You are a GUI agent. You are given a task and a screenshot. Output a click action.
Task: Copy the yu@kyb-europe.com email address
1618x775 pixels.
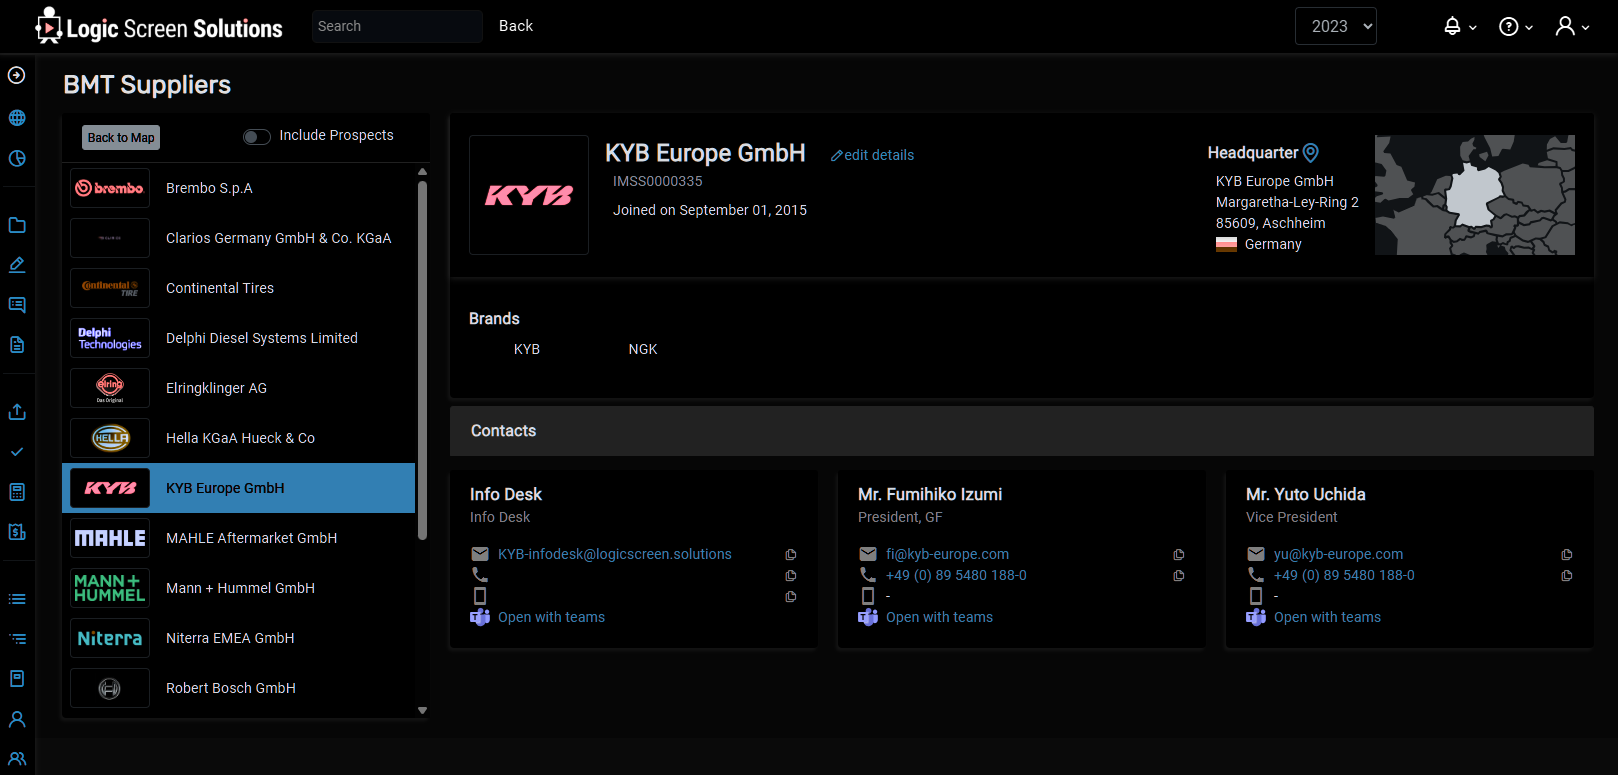[1567, 555]
